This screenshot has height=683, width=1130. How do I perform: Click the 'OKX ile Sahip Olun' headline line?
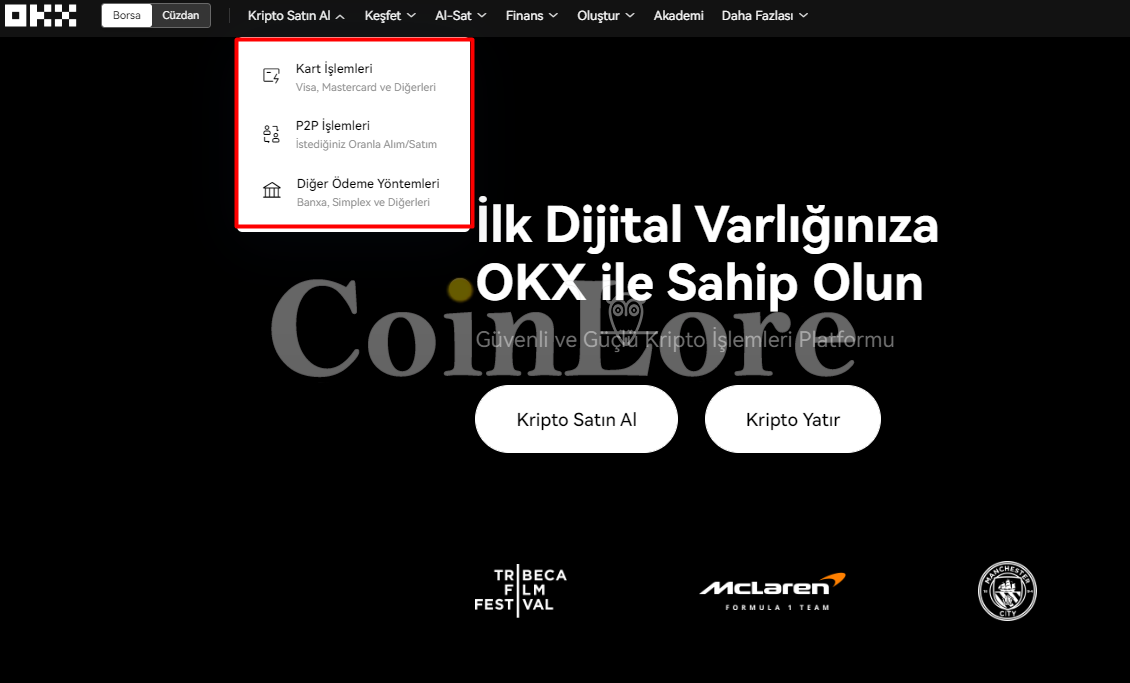tap(700, 282)
